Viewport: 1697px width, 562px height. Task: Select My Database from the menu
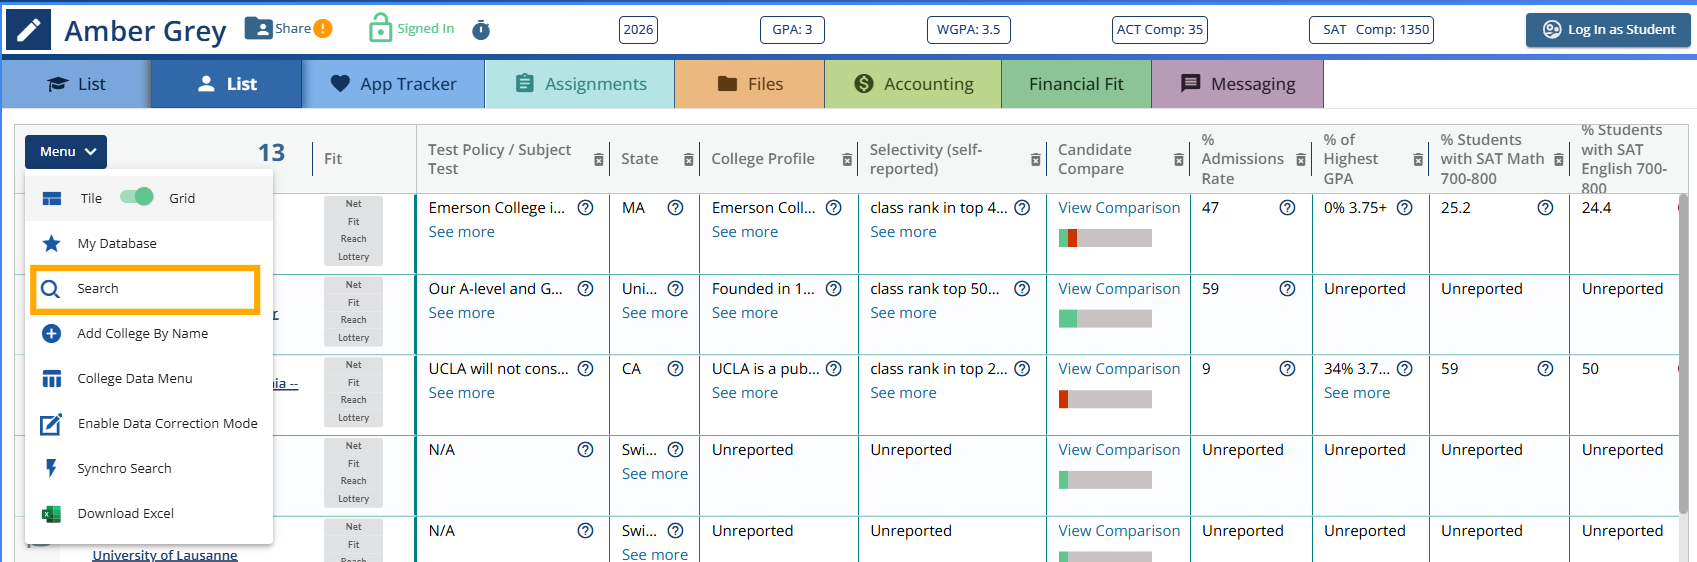149,243
